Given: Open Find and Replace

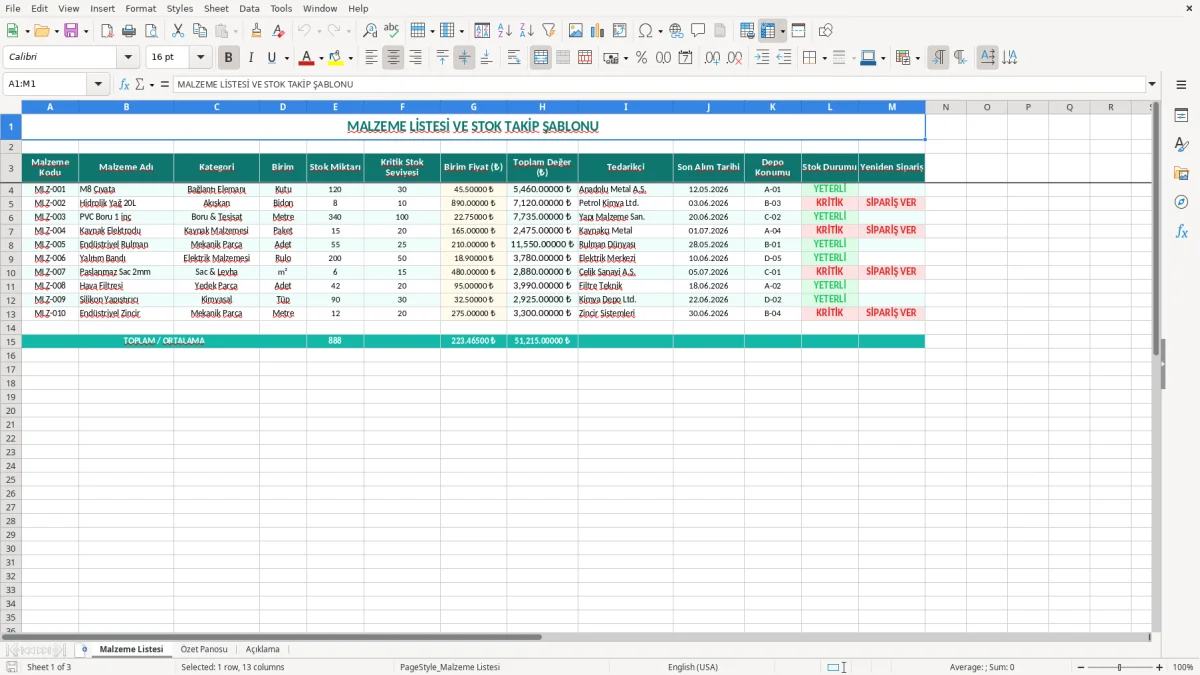Looking at the screenshot, I should click(x=370, y=31).
